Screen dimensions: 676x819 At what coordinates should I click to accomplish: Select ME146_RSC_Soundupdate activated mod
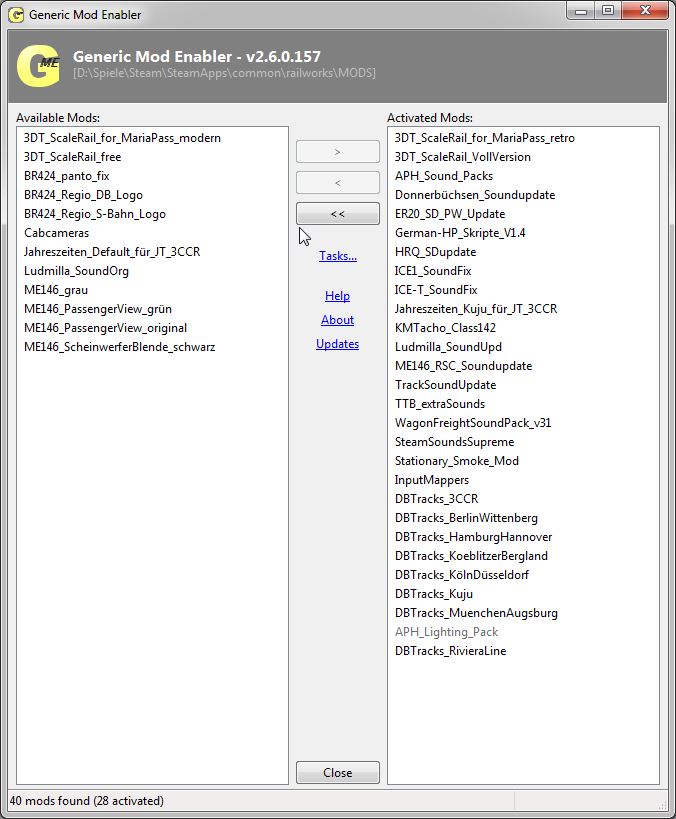[x=463, y=366]
